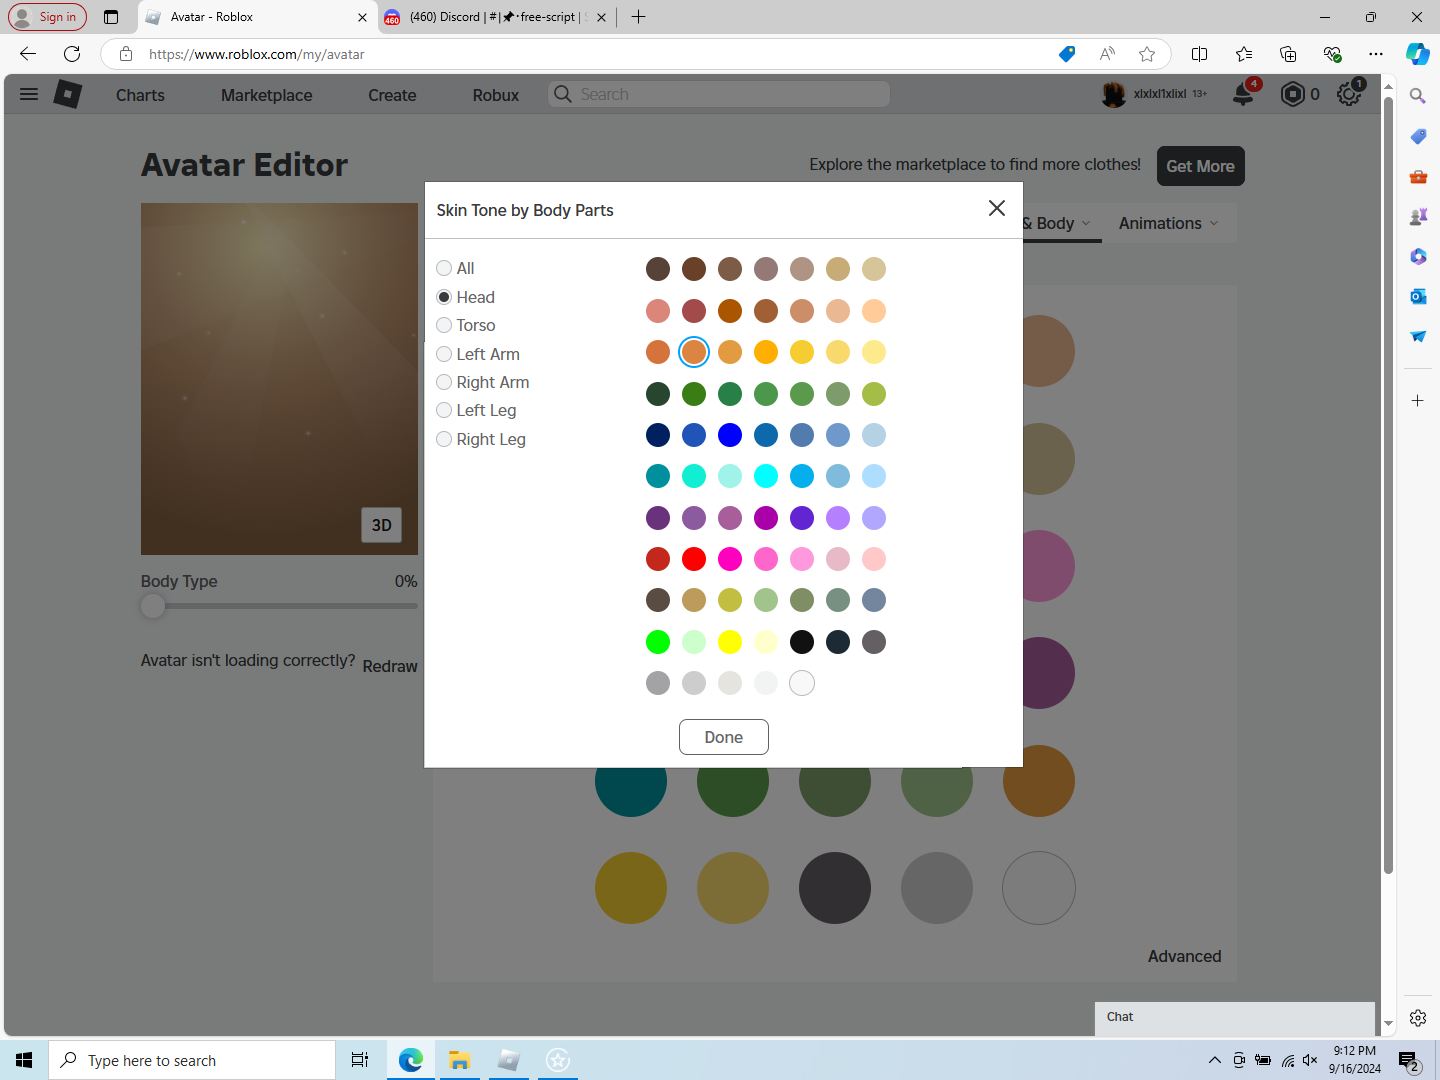Toggle the 3D avatar view button
Image resolution: width=1440 pixels, height=1080 pixels.
(382, 525)
